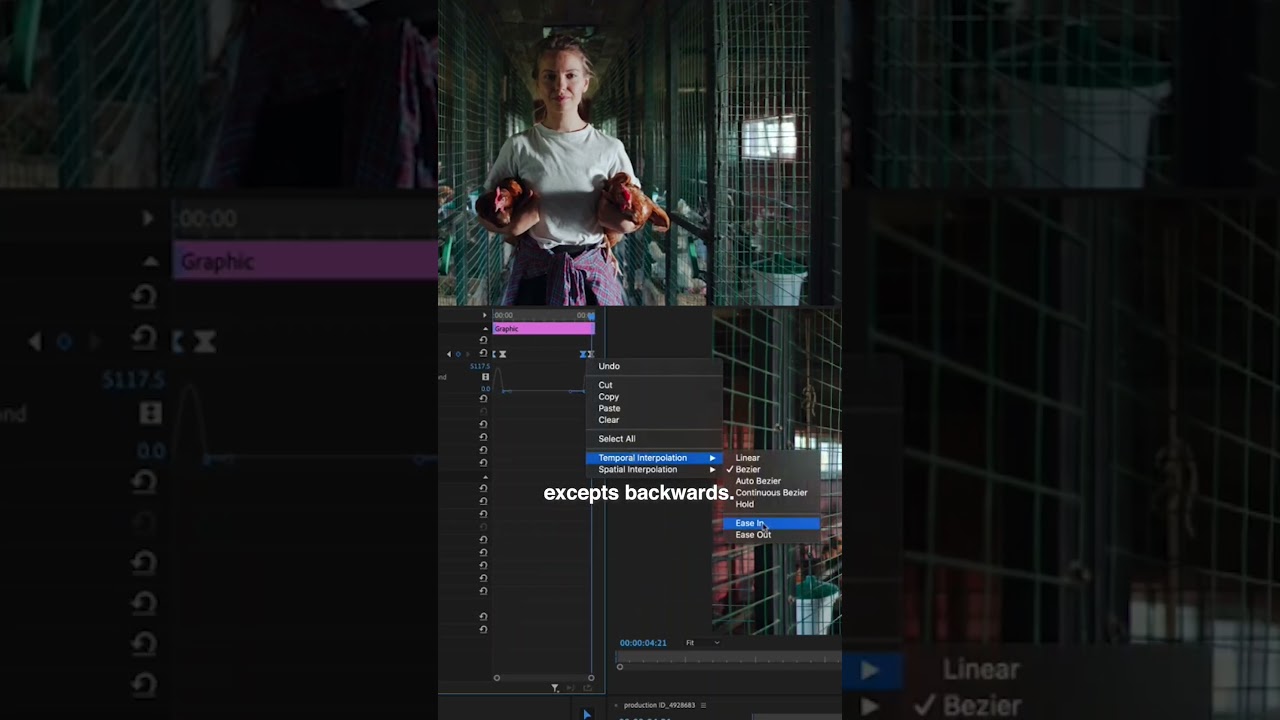
Task: Open the Temporal Interpolation submenu
Action: click(x=653, y=458)
